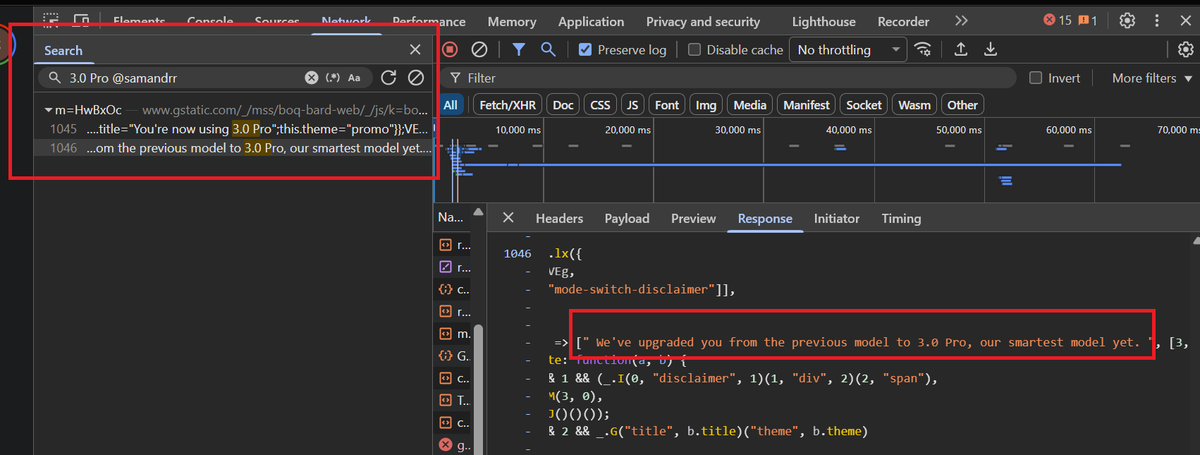Filter requests by CSS type
This screenshot has height=455, width=1200.
[x=600, y=105]
